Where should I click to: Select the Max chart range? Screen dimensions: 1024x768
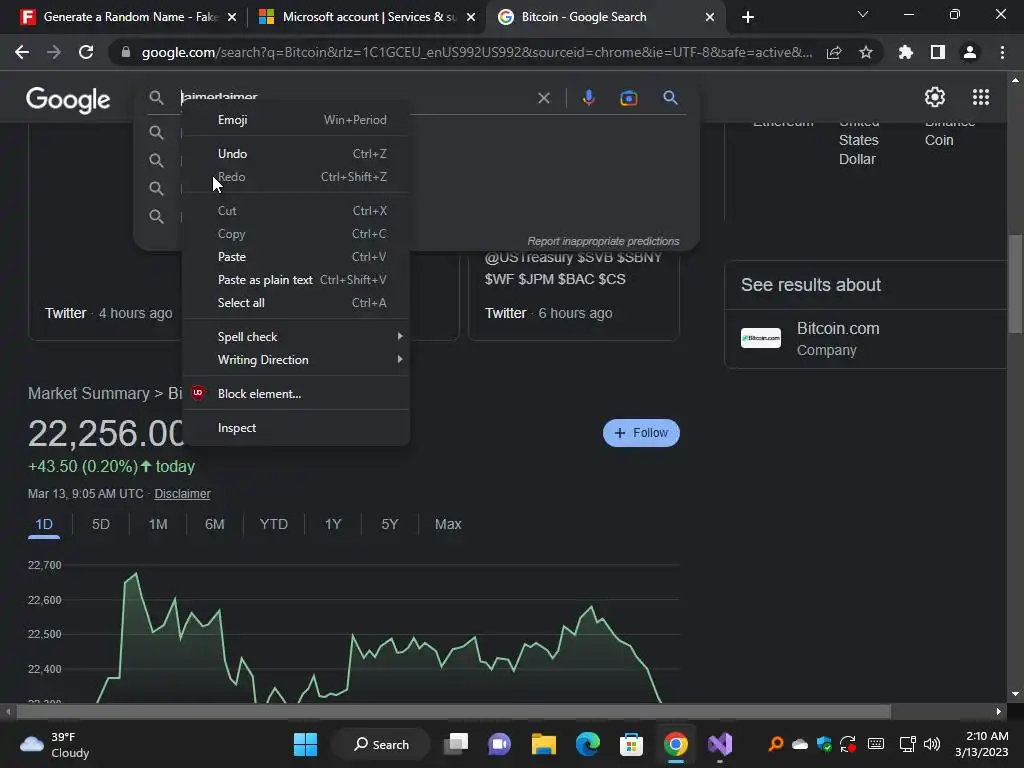point(448,524)
